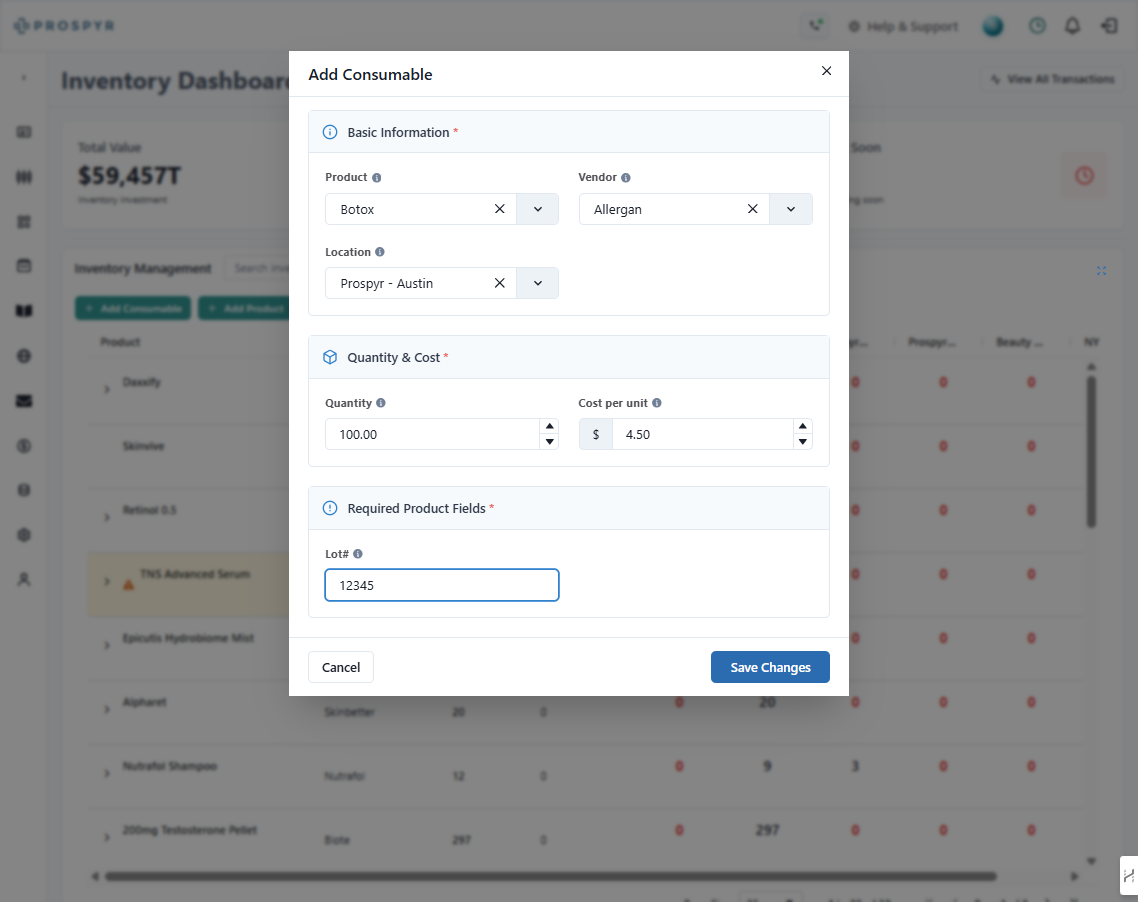Click the Quantity info icon
Image resolution: width=1138 pixels, height=902 pixels.
pyautogui.click(x=381, y=403)
